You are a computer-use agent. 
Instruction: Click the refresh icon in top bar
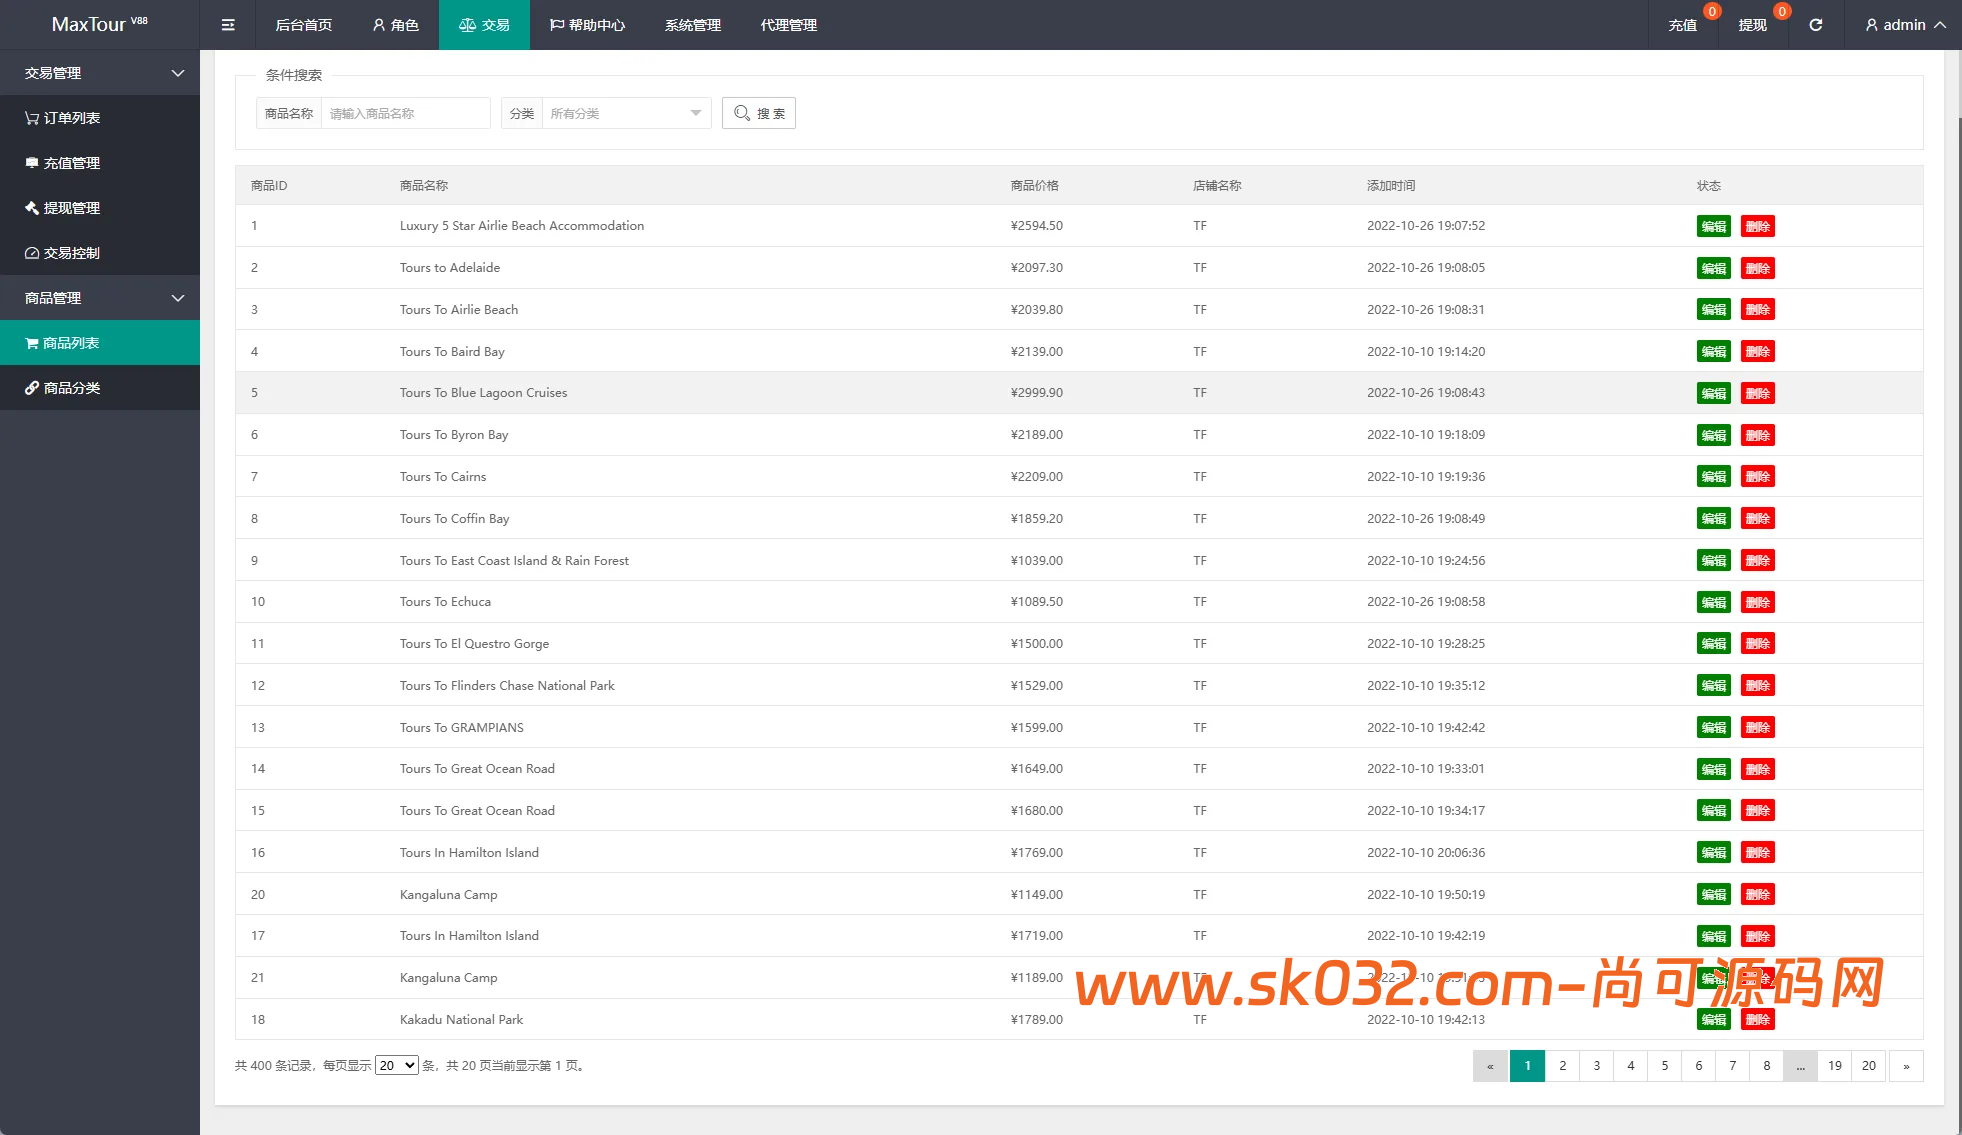point(1815,25)
